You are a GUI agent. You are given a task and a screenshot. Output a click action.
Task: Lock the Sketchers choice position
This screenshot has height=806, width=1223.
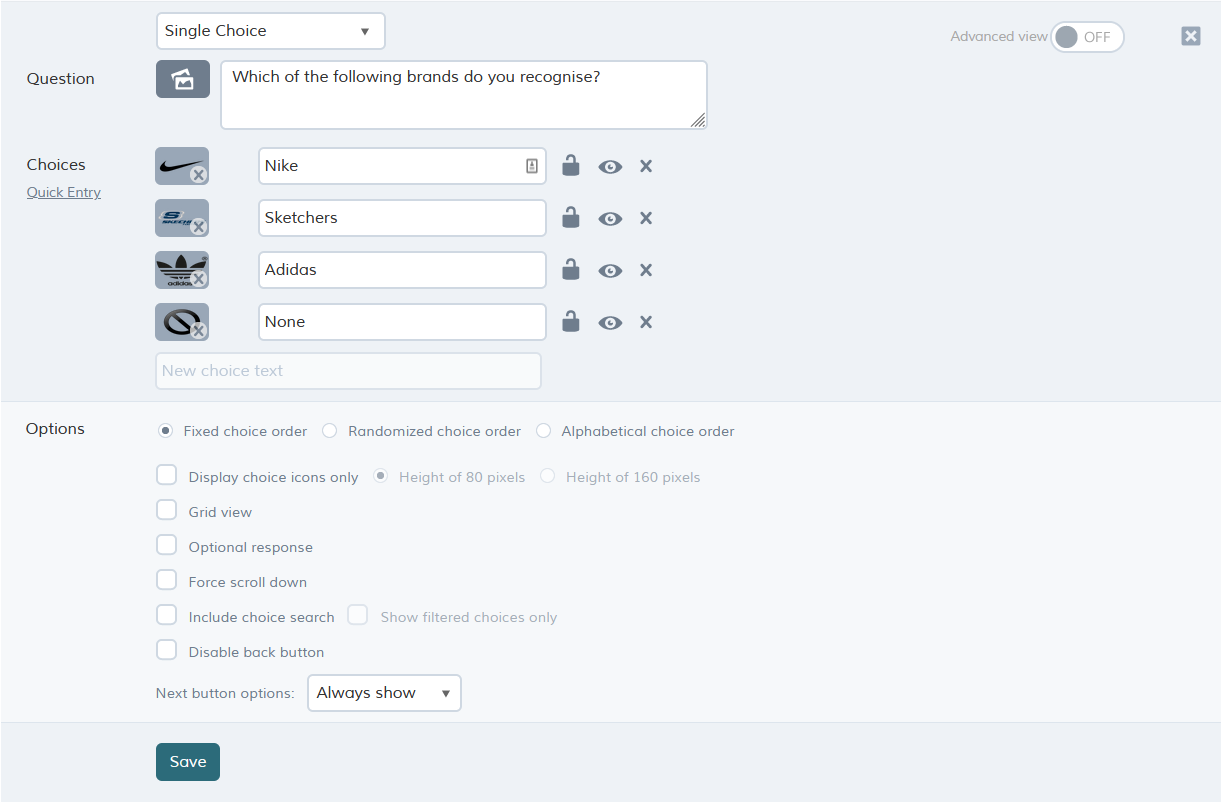[x=571, y=217]
